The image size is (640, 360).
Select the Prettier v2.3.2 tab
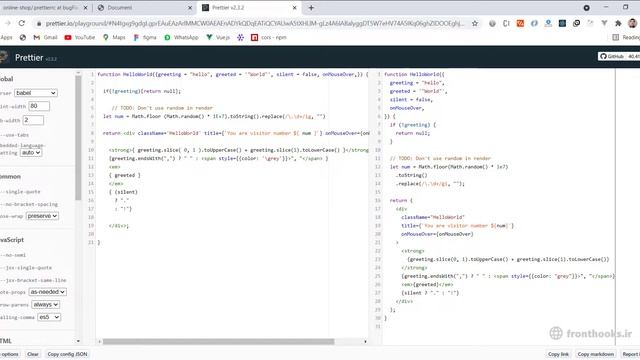[x=249, y=8]
